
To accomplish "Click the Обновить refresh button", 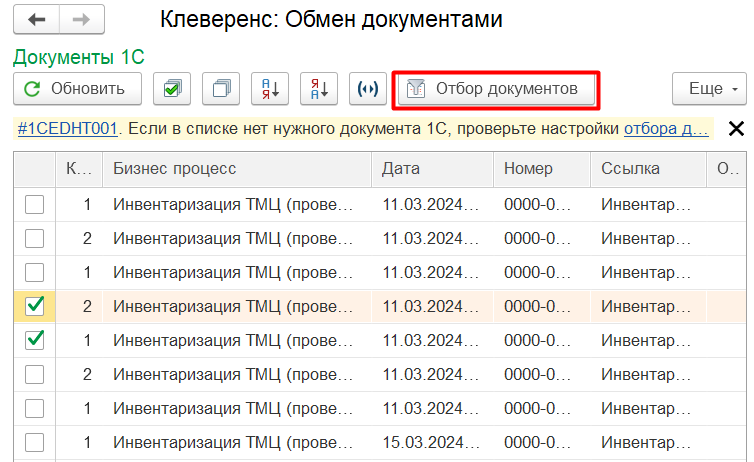I will (77, 88).
